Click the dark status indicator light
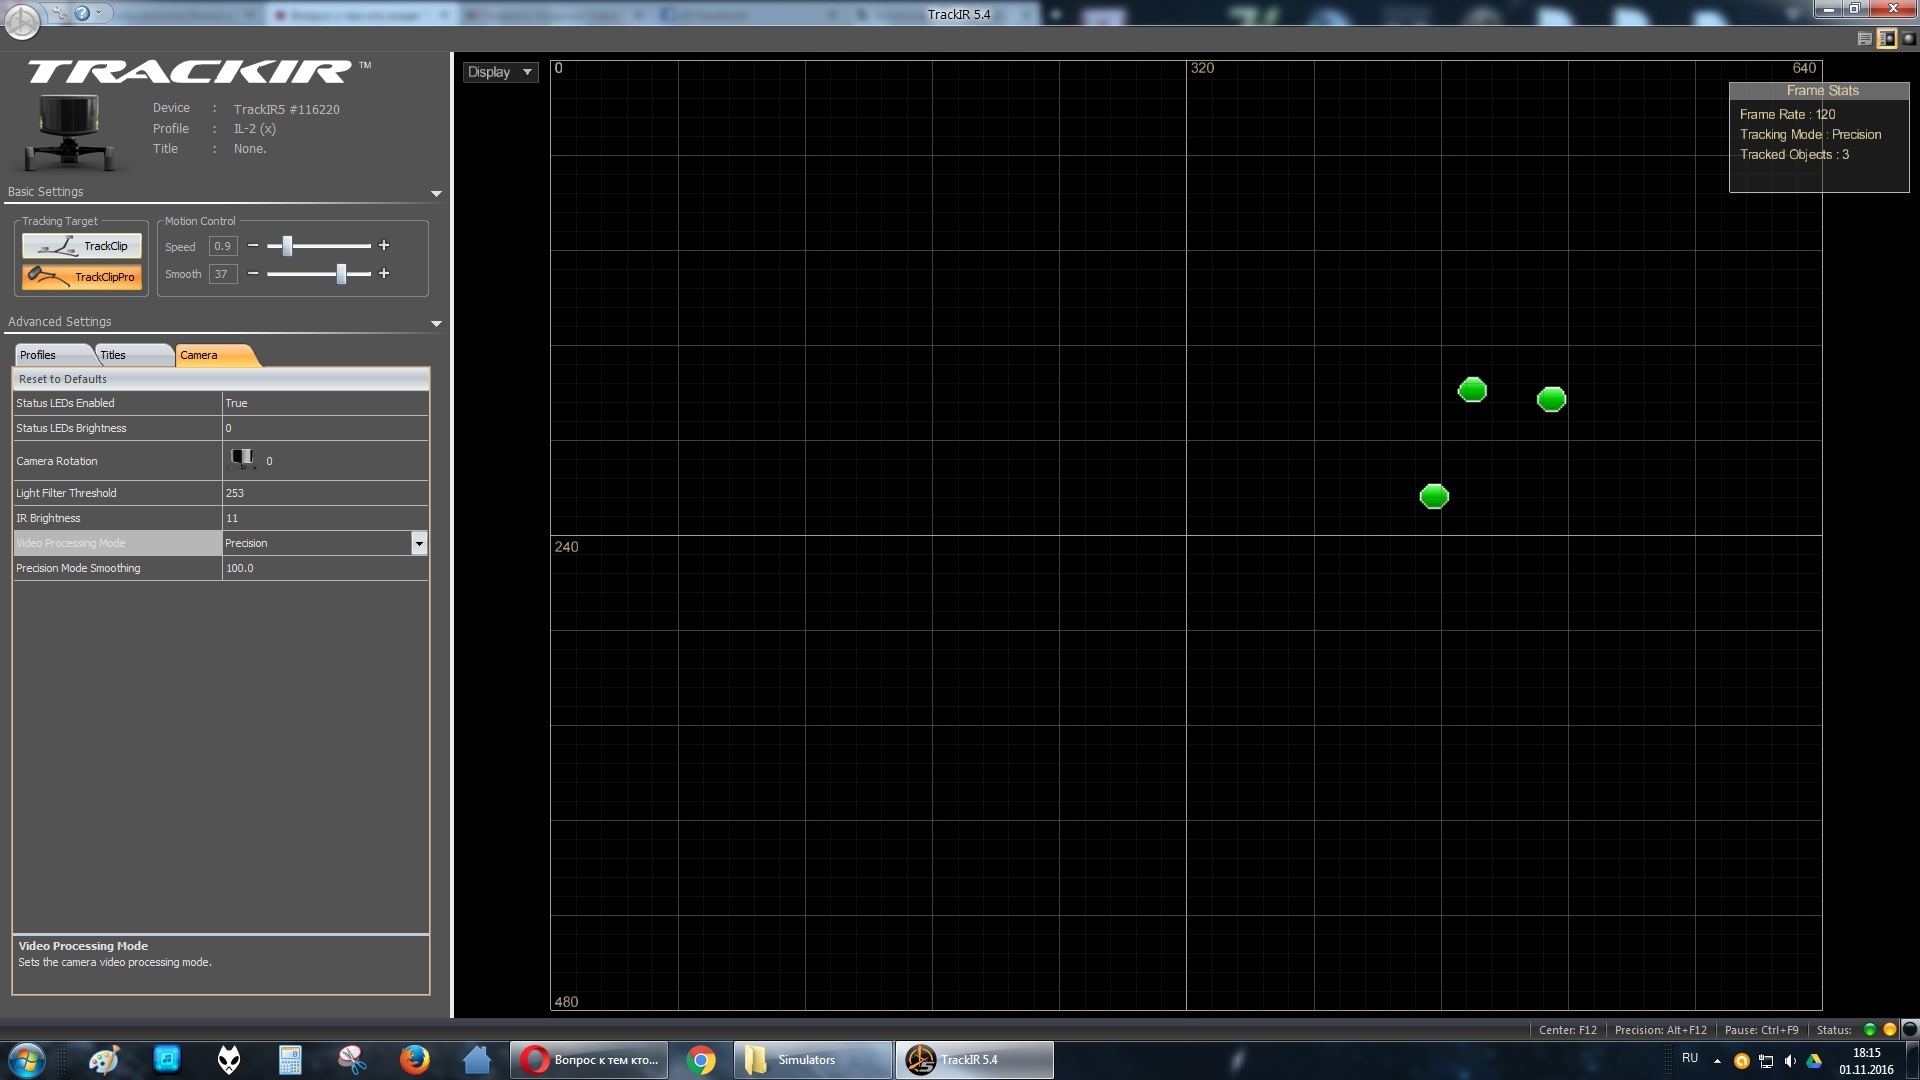 point(1909,1029)
